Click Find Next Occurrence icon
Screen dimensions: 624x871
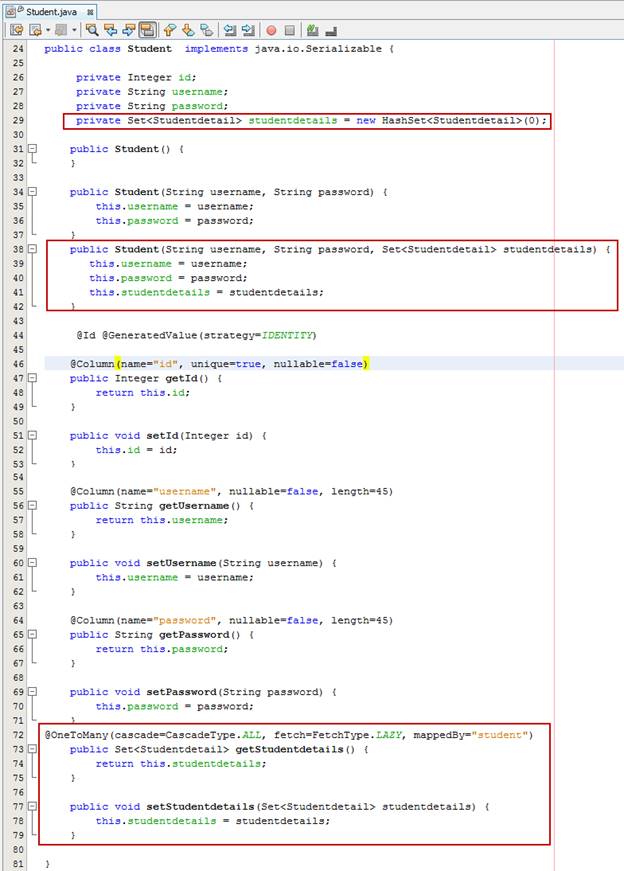pyautogui.click(x=129, y=30)
